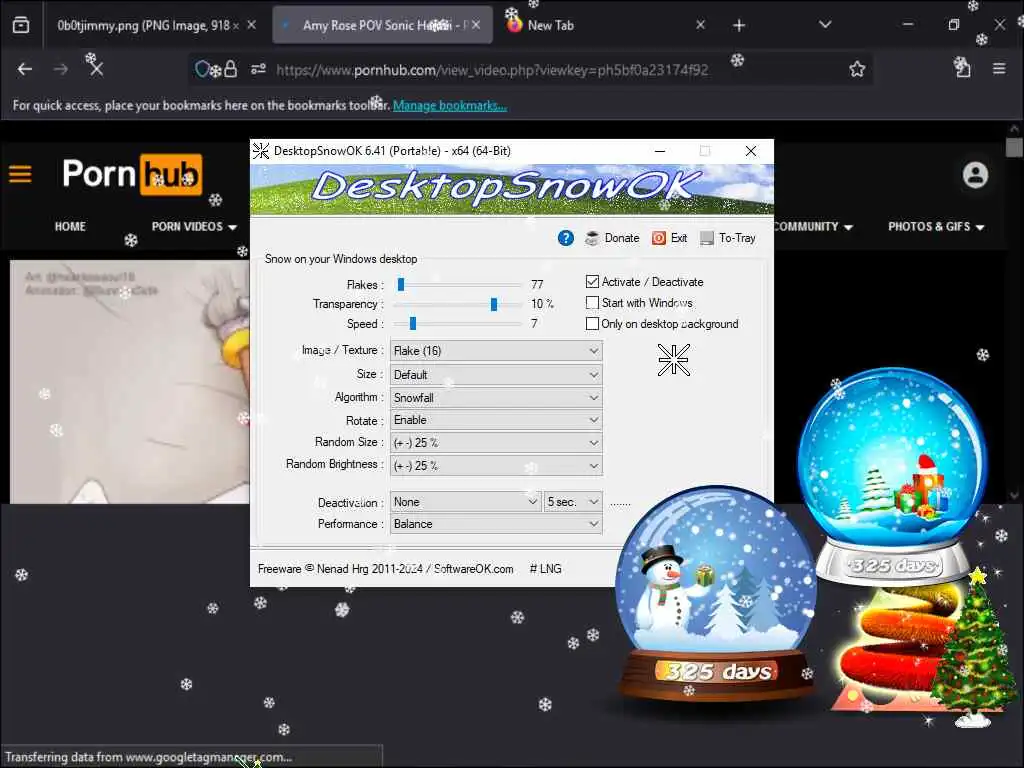Open the PHOTOS & GIFS navigation menu
The image size is (1024, 768).
tap(936, 227)
